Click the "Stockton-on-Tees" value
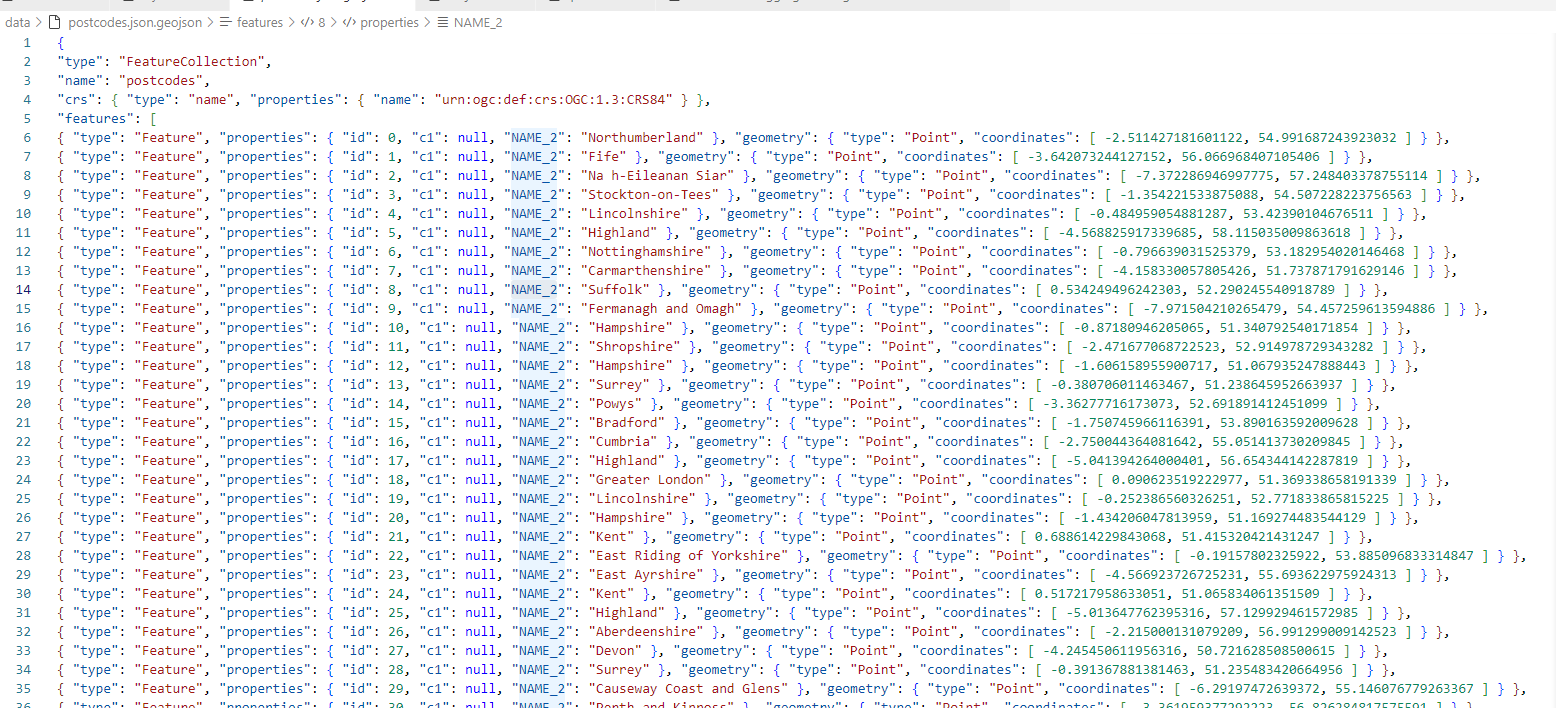This screenshot has height=708, width=1556. pyautogui.click(x=652, y=194)
